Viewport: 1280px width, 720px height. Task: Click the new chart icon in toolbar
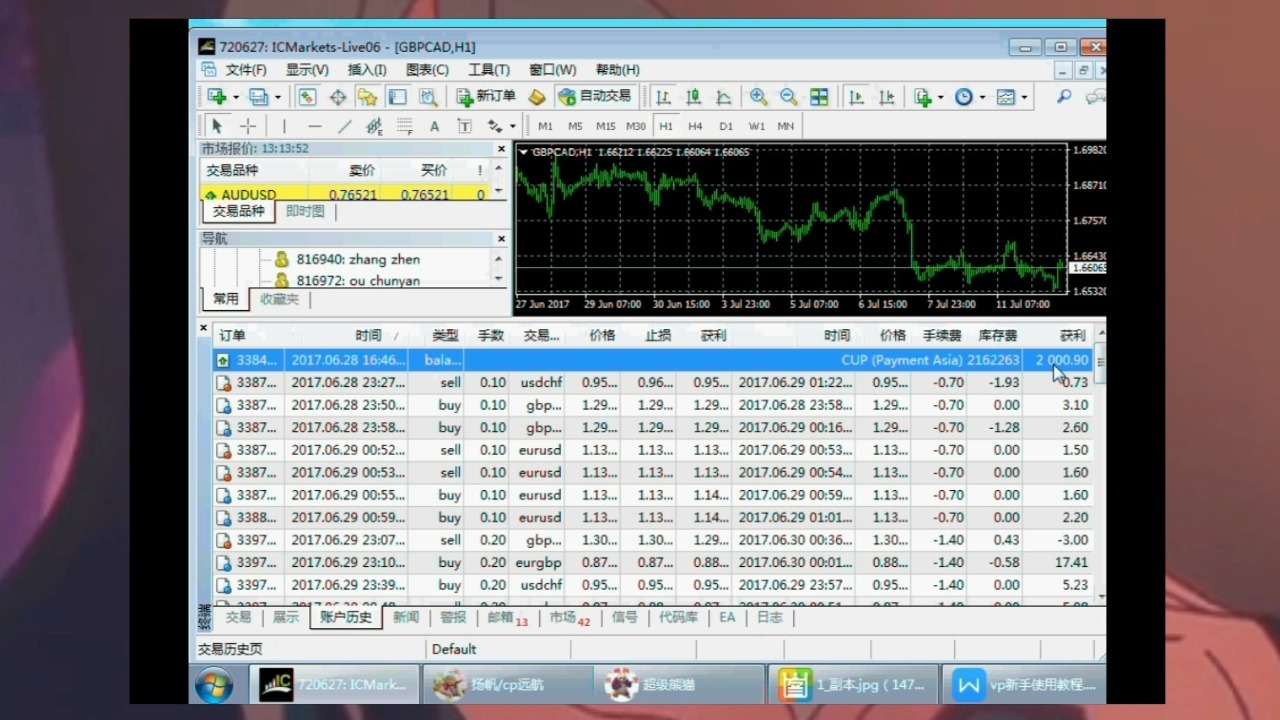tap(217, 97)
